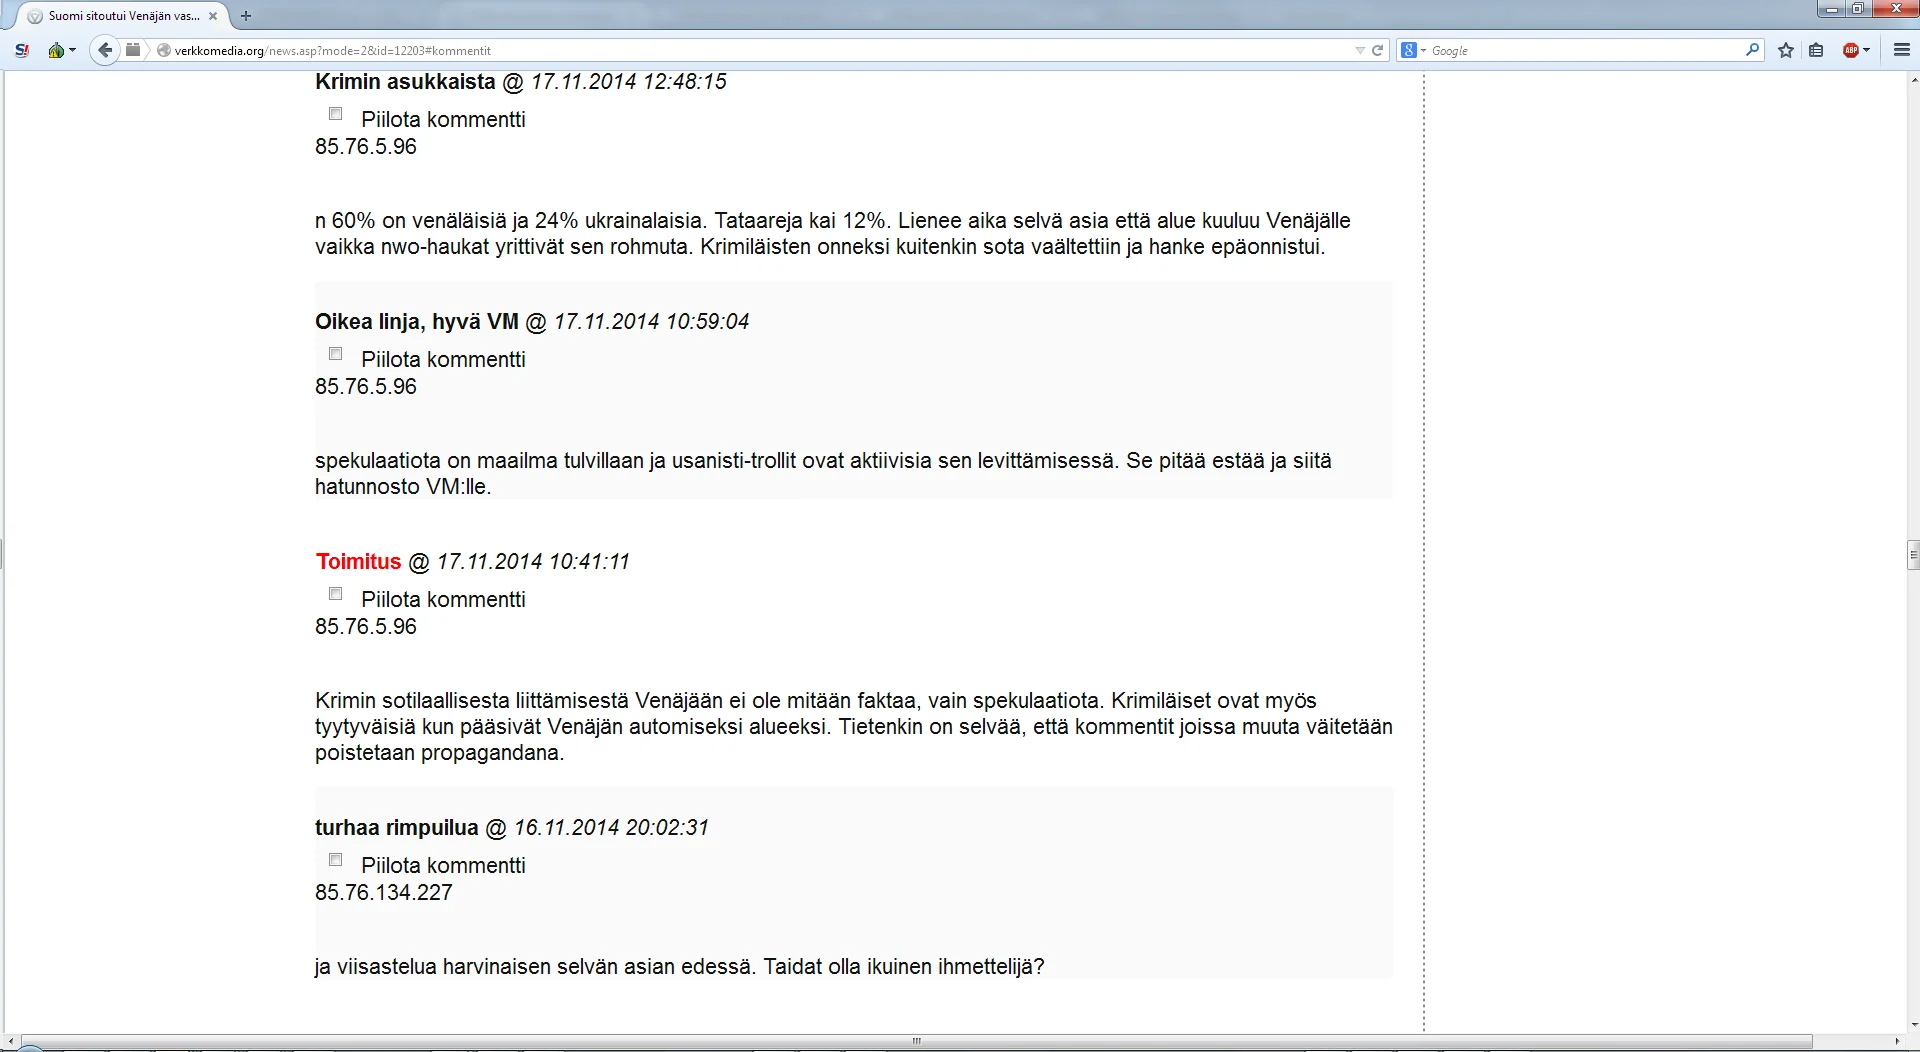Screen dimensions: 1920x1052
Task: Click the verkkomedia.org URL field
Action: point(760,50)
